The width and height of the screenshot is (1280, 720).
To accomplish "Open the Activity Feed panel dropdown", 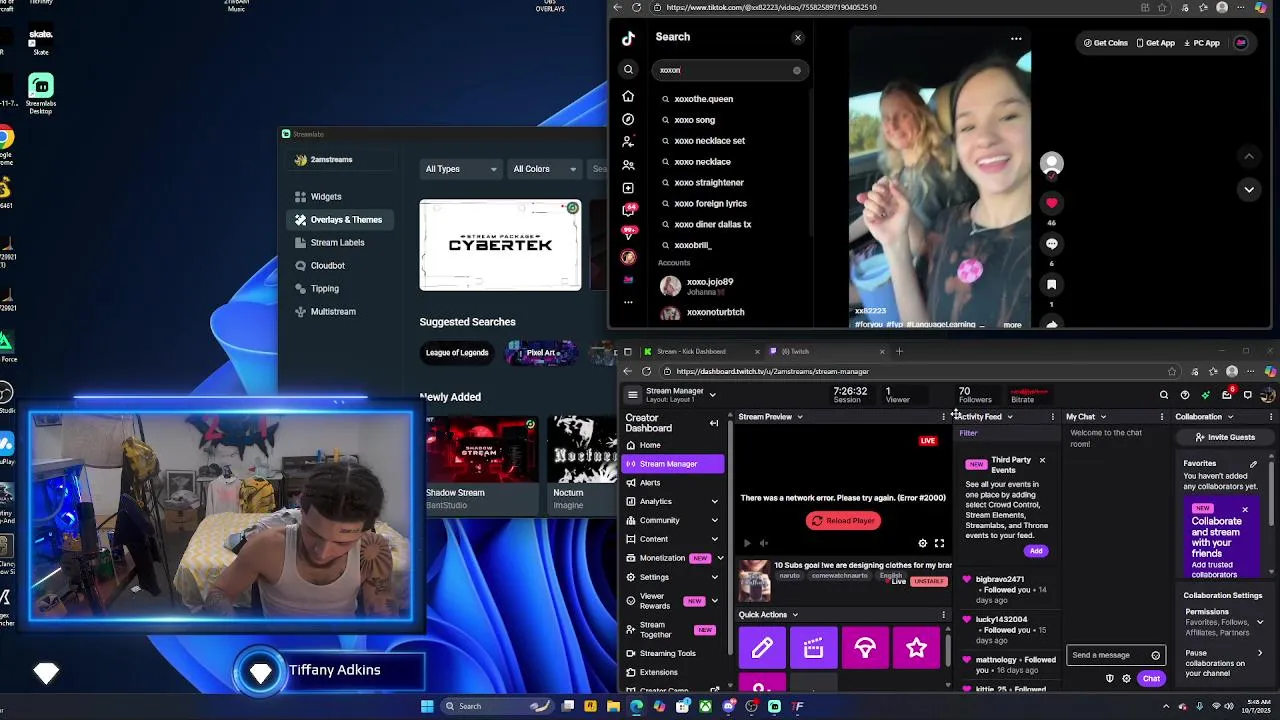I will pos(1010,417).
